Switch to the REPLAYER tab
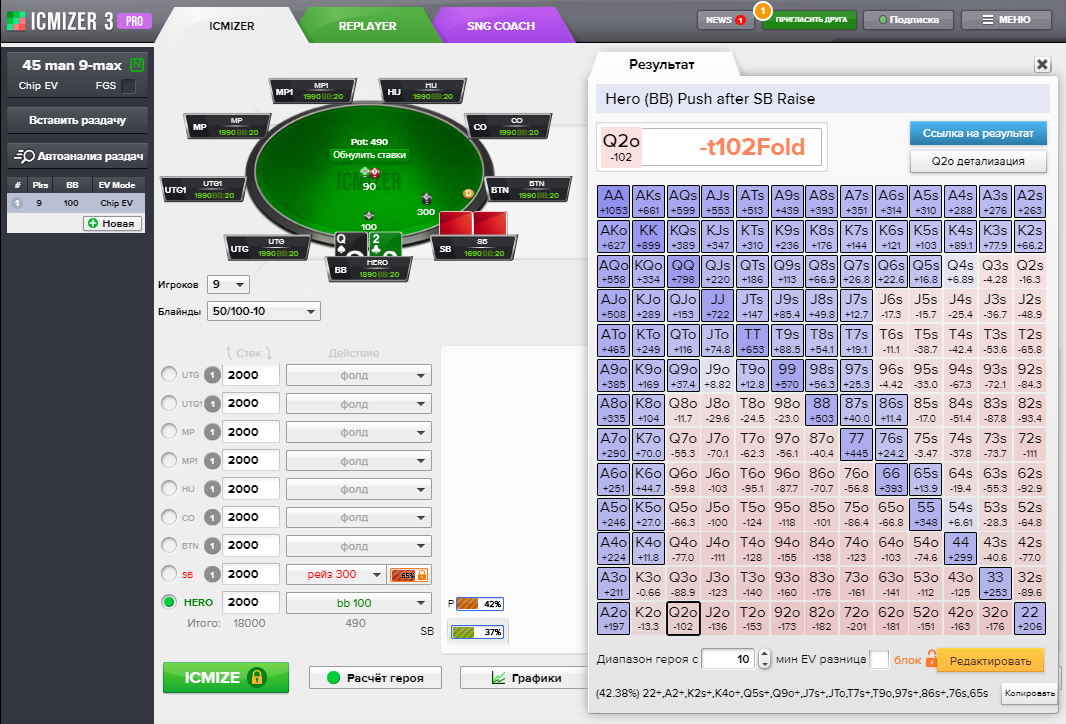The height and width of the screenshot is (724, 1066). point(367,26)
